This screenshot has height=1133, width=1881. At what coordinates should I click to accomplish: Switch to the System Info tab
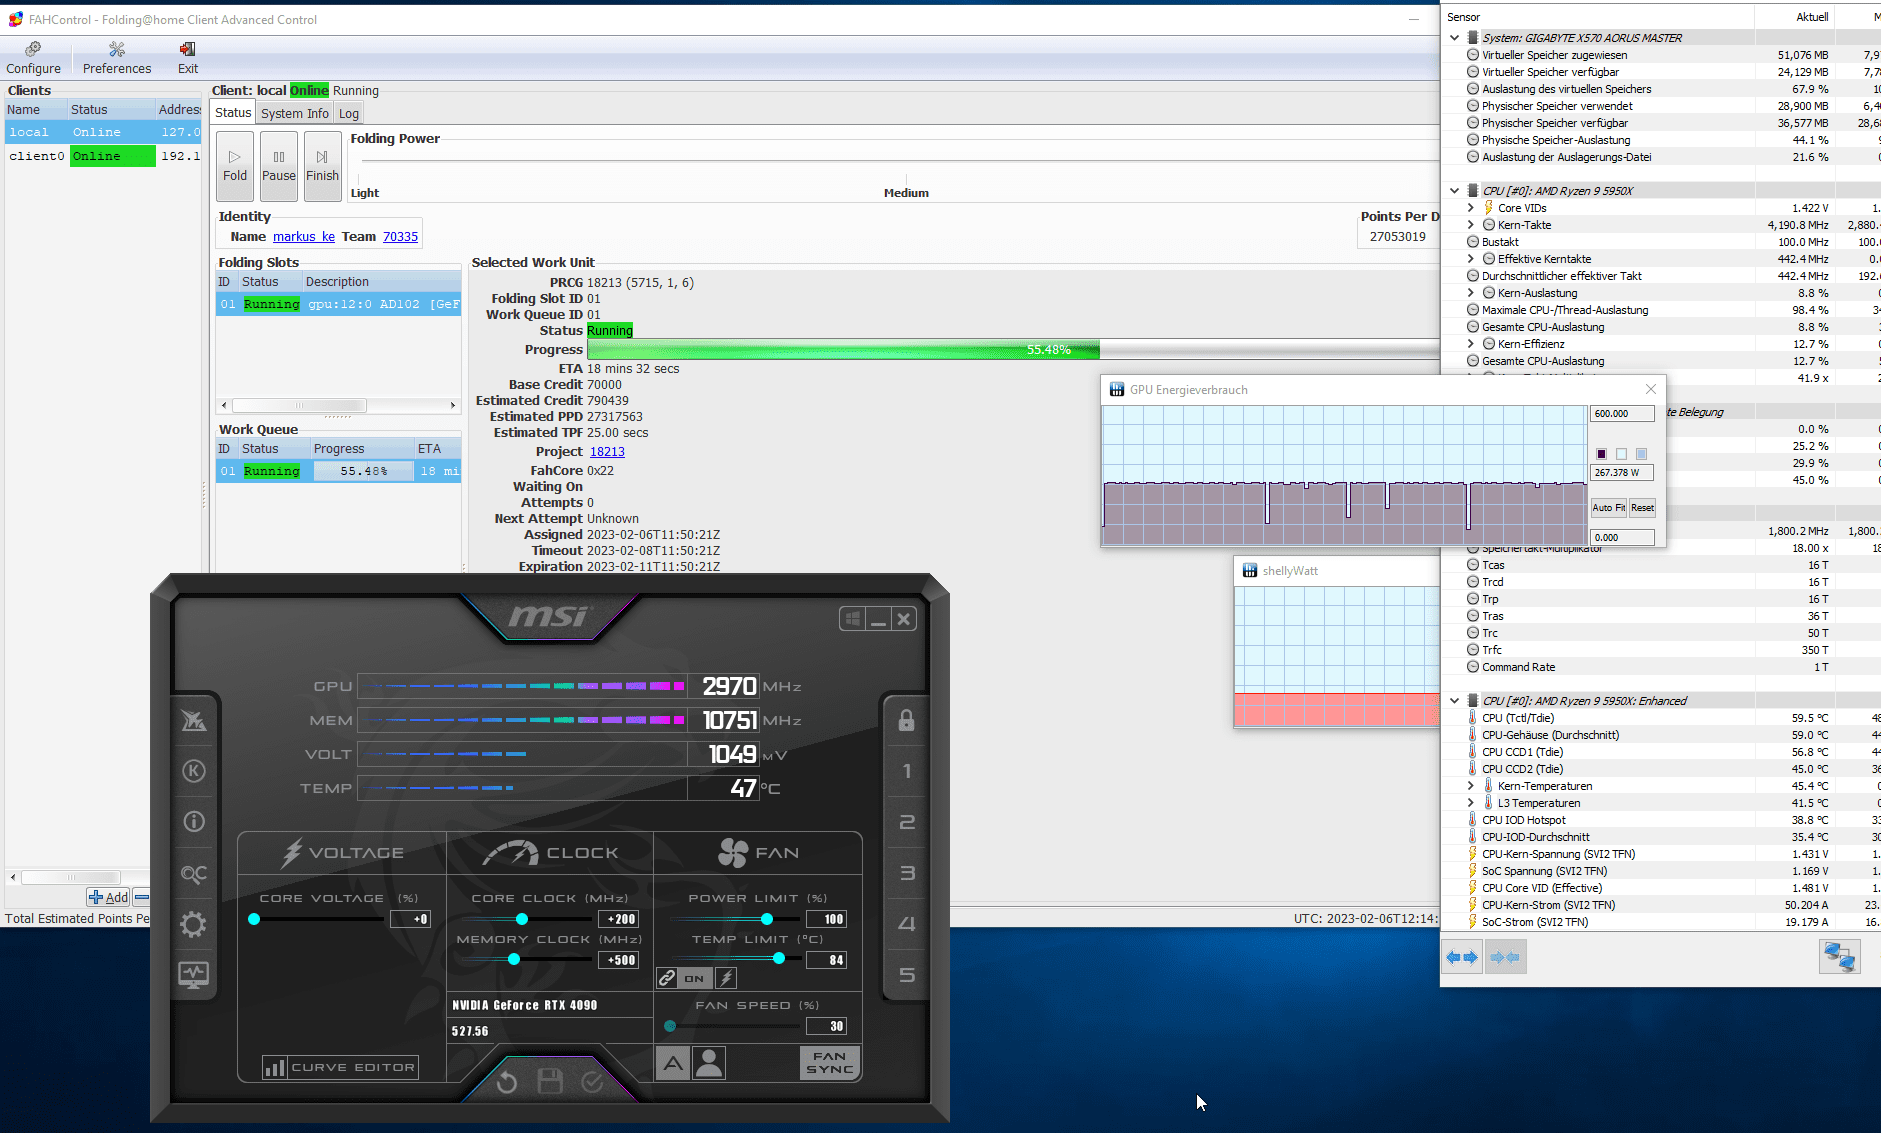[x=295, y=114]
